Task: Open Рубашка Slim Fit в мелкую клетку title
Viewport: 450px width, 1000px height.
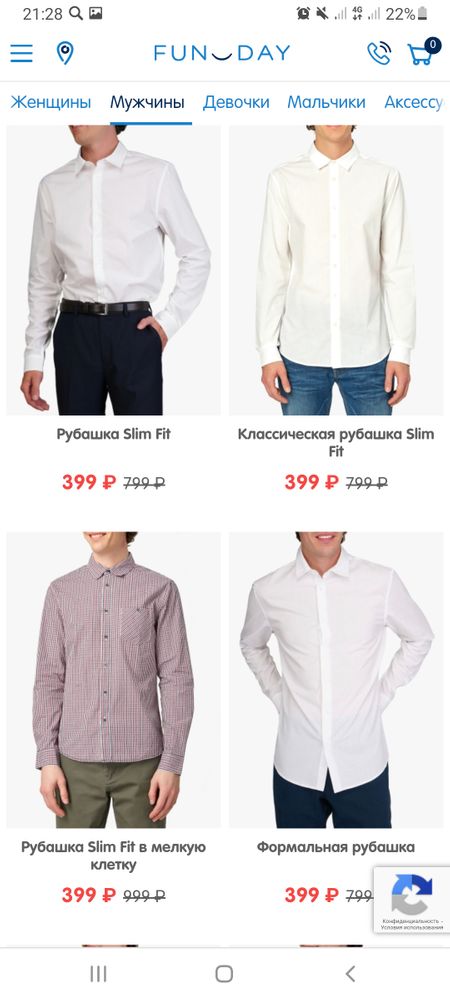Action: [113, 856]
